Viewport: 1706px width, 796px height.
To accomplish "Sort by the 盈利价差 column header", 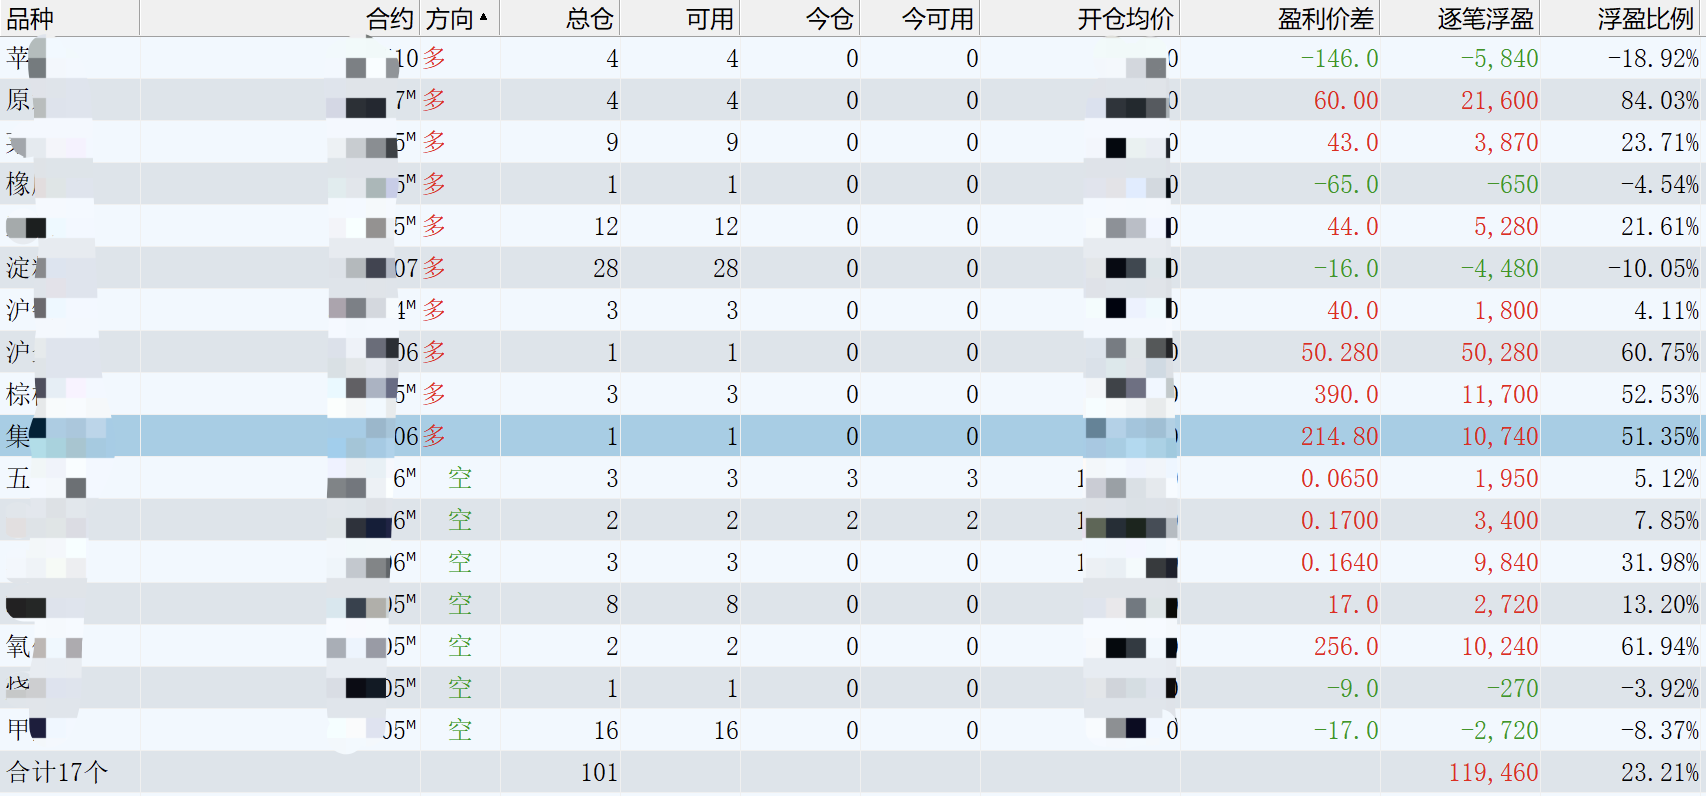I will (1325, 19).
